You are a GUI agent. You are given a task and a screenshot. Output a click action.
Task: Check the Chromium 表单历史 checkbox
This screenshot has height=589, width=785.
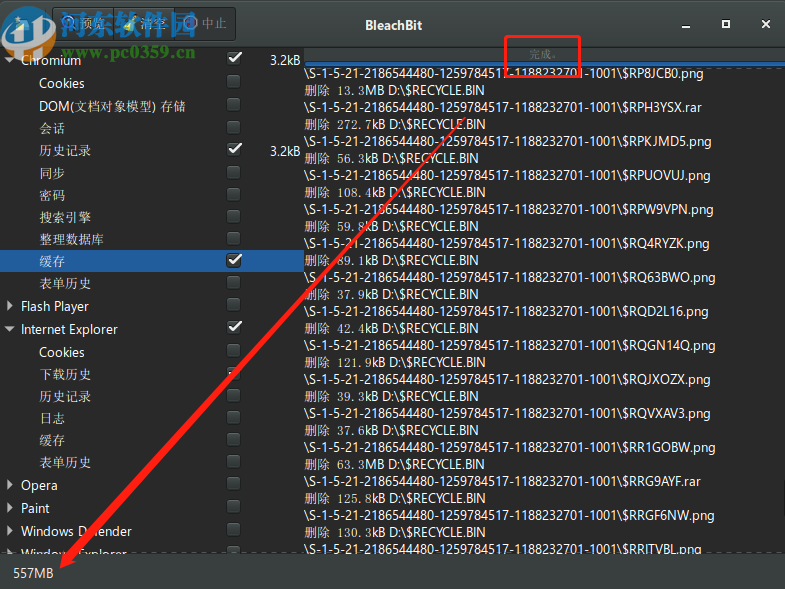pyautogui.click(x=233, y=282)
